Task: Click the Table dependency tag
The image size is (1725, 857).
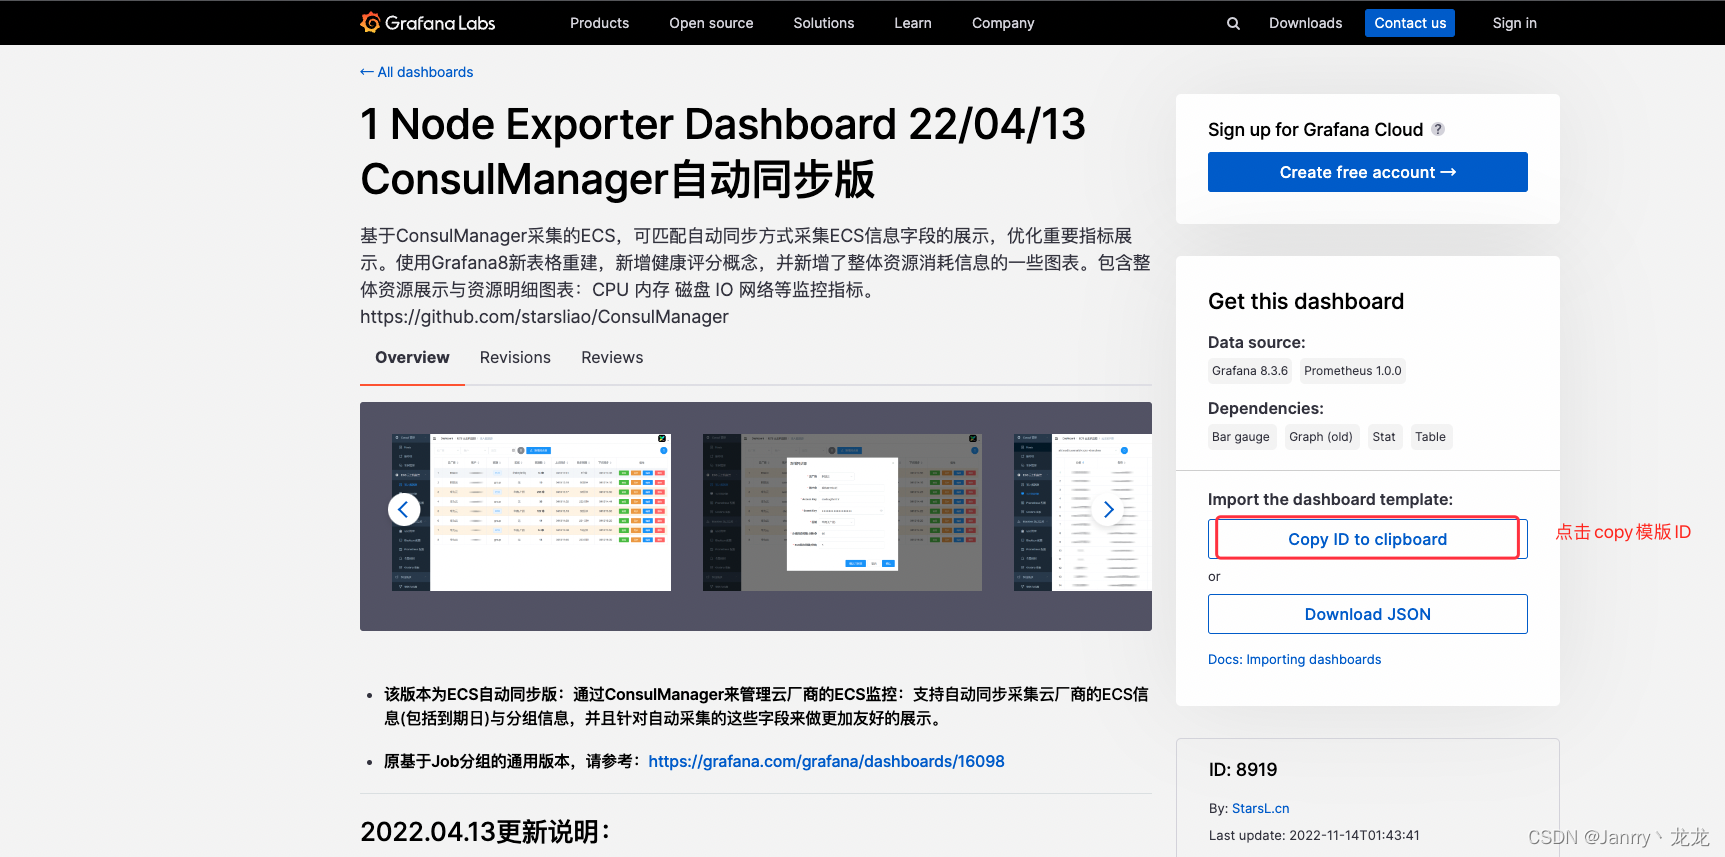Action: click(x=1430, y=437)
